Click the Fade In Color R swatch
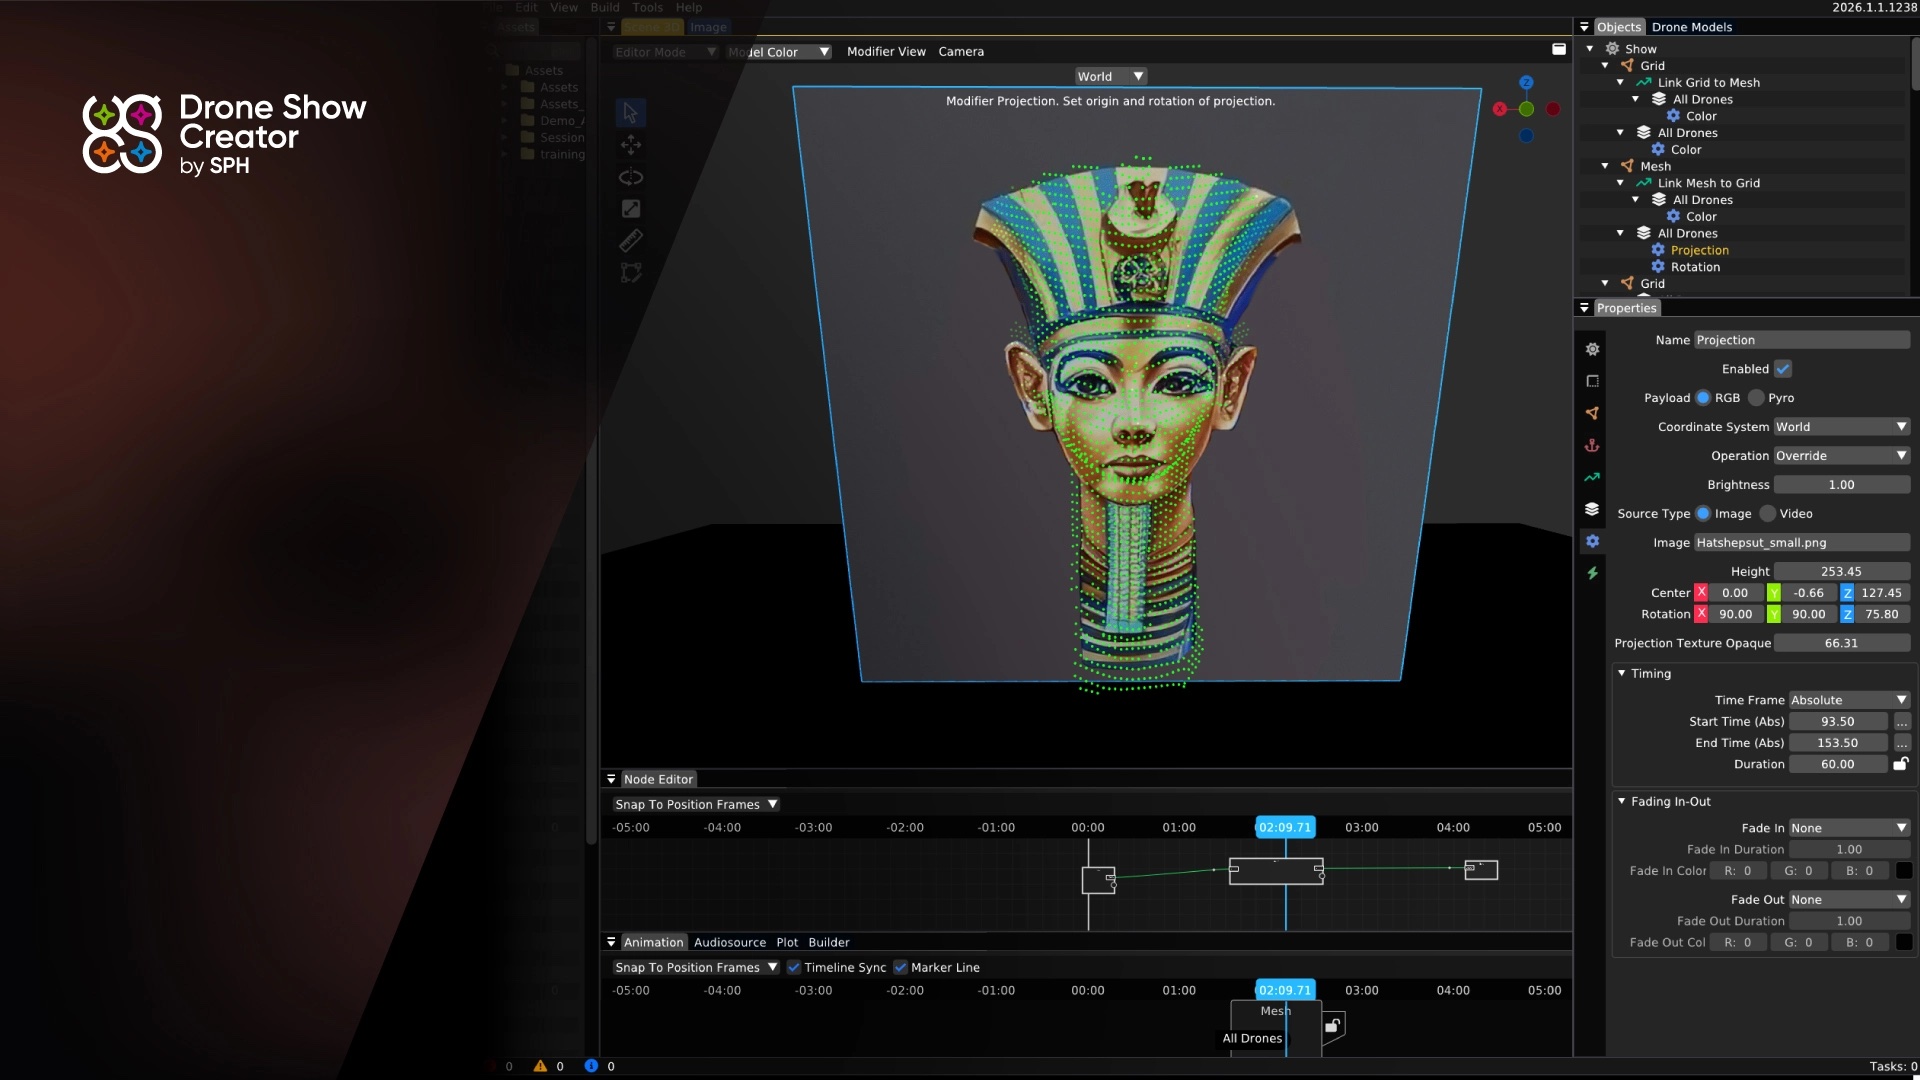Screen dimensions: 1920x1080 [x=1738, y=871]
